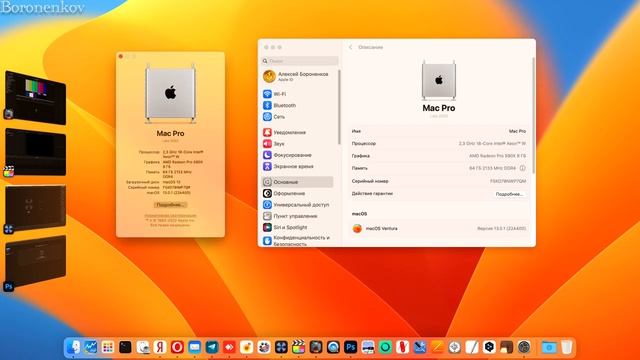Viewport: 640px width, 360px height.
Task: Click the info icon beside Память
Action: 522,168
